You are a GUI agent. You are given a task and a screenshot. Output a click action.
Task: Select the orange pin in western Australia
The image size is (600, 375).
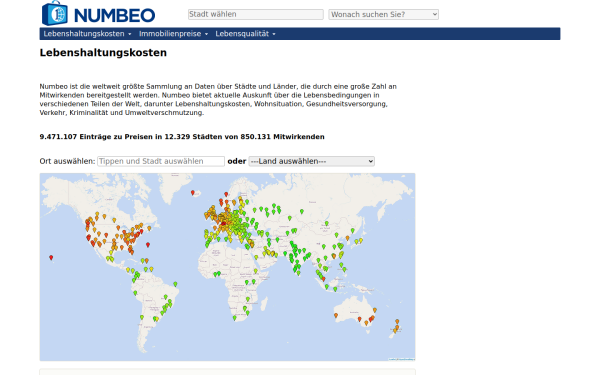click(336, 317)
